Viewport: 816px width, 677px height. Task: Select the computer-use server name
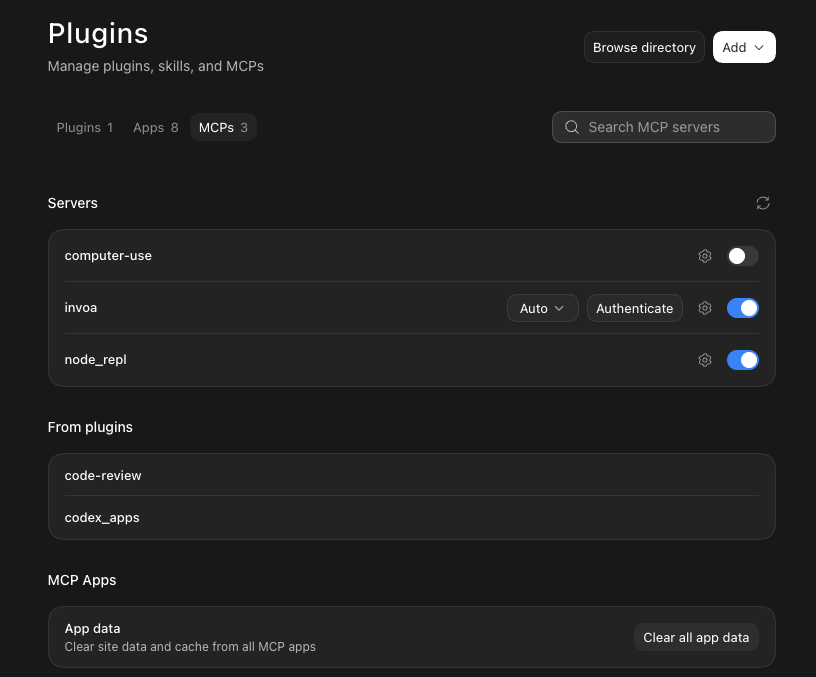point(108,256)
